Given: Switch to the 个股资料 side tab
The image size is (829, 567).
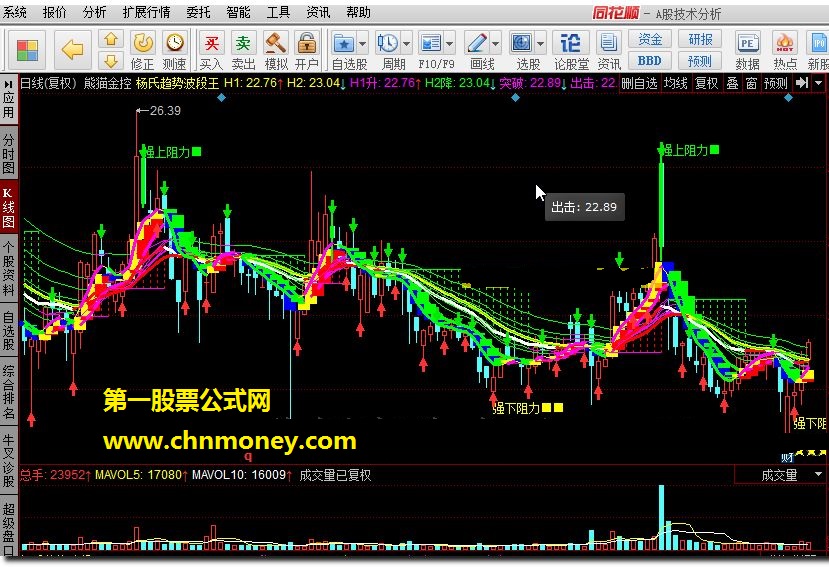Looking at the screenshot, I should [8, 268].
